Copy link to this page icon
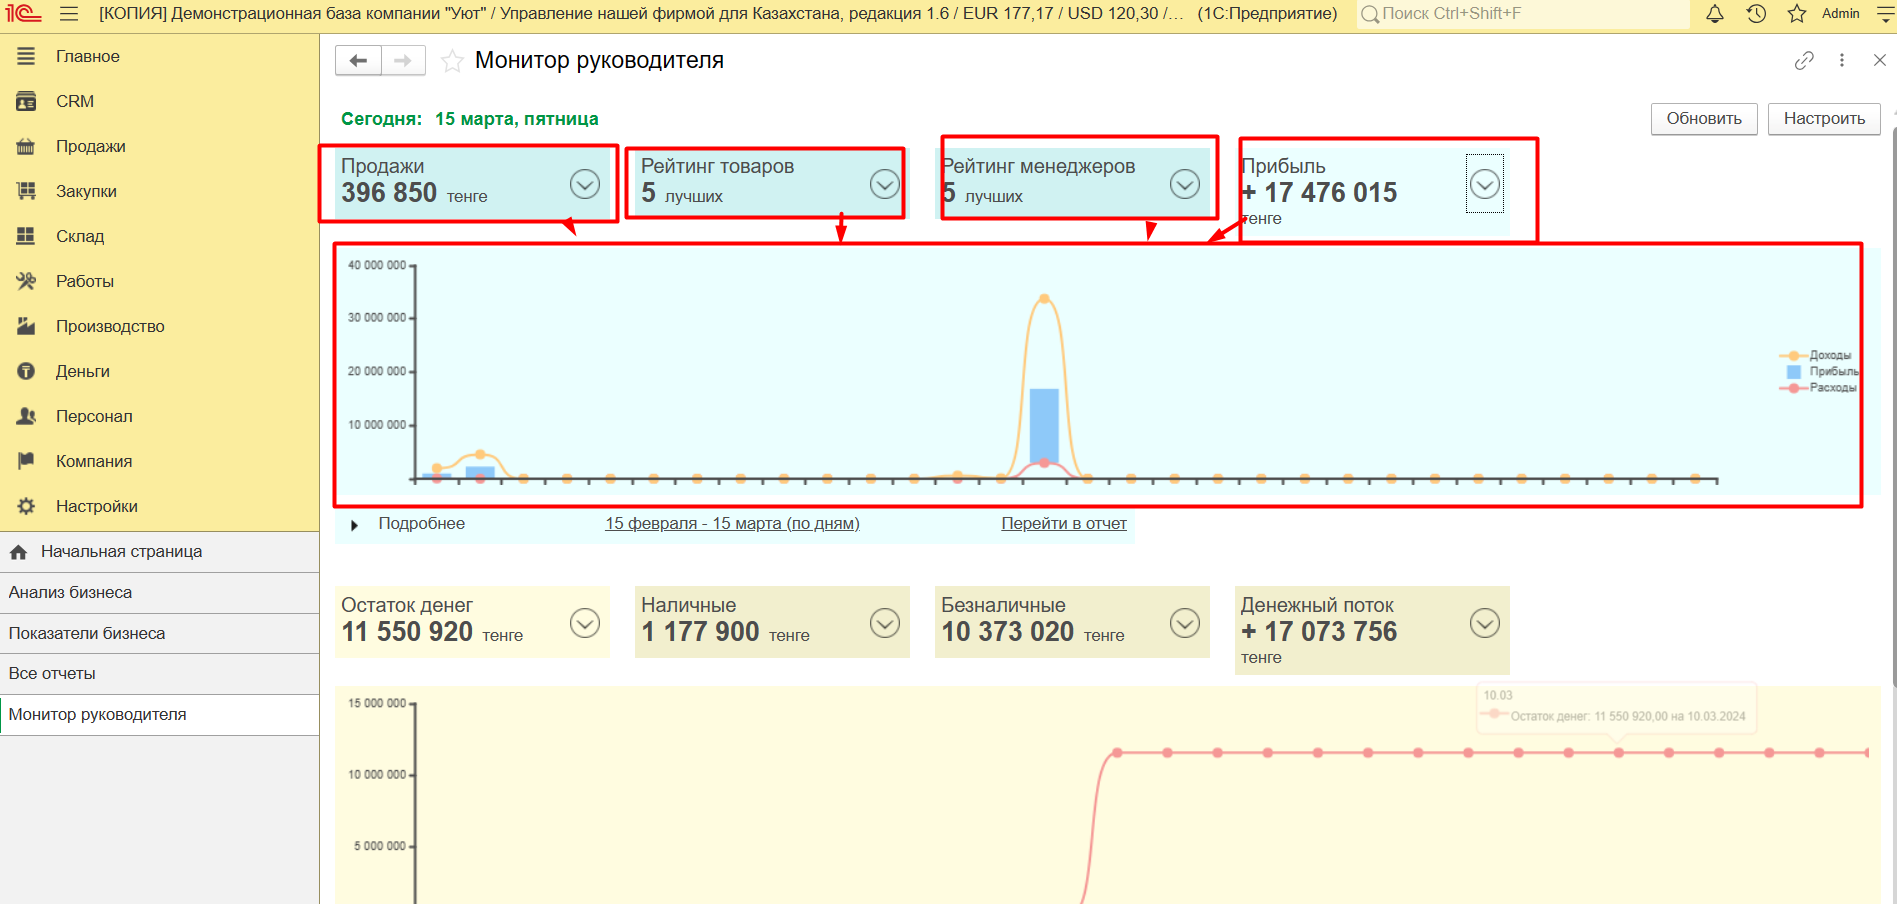 [x=1804, y=61]
